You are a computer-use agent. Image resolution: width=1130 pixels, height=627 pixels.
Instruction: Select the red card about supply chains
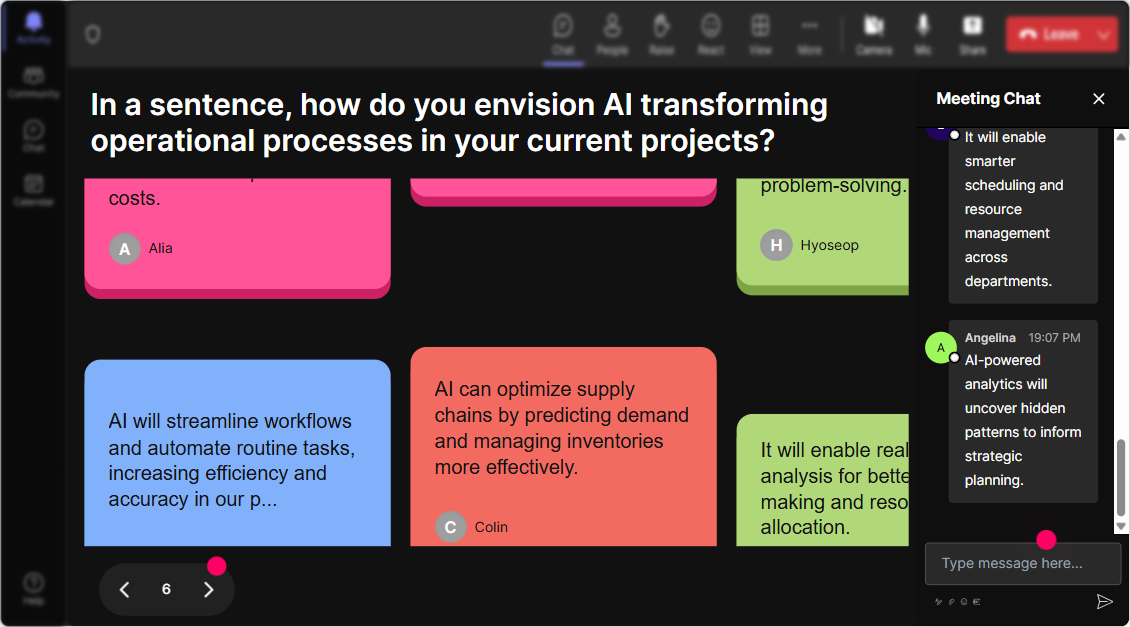click(x=564, y=447)
